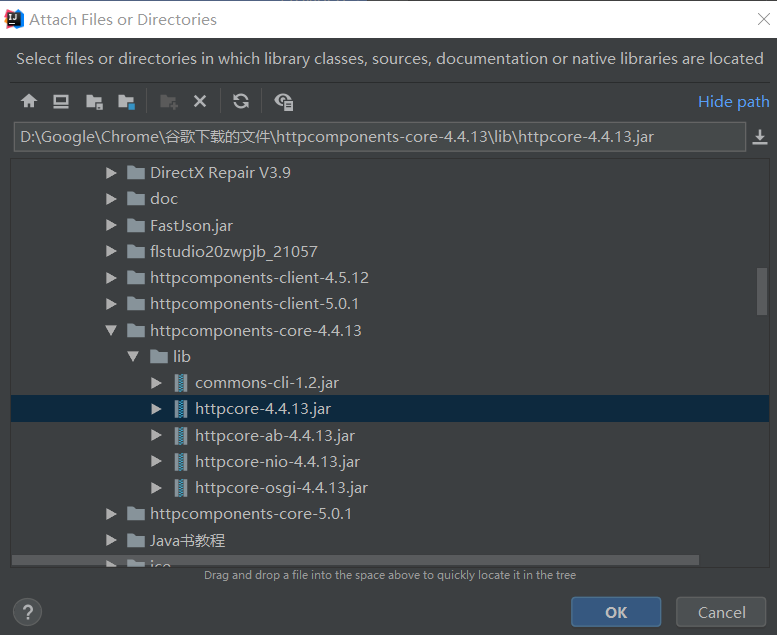
Task: Click the Cancel button
Action: tap(722, 612)
